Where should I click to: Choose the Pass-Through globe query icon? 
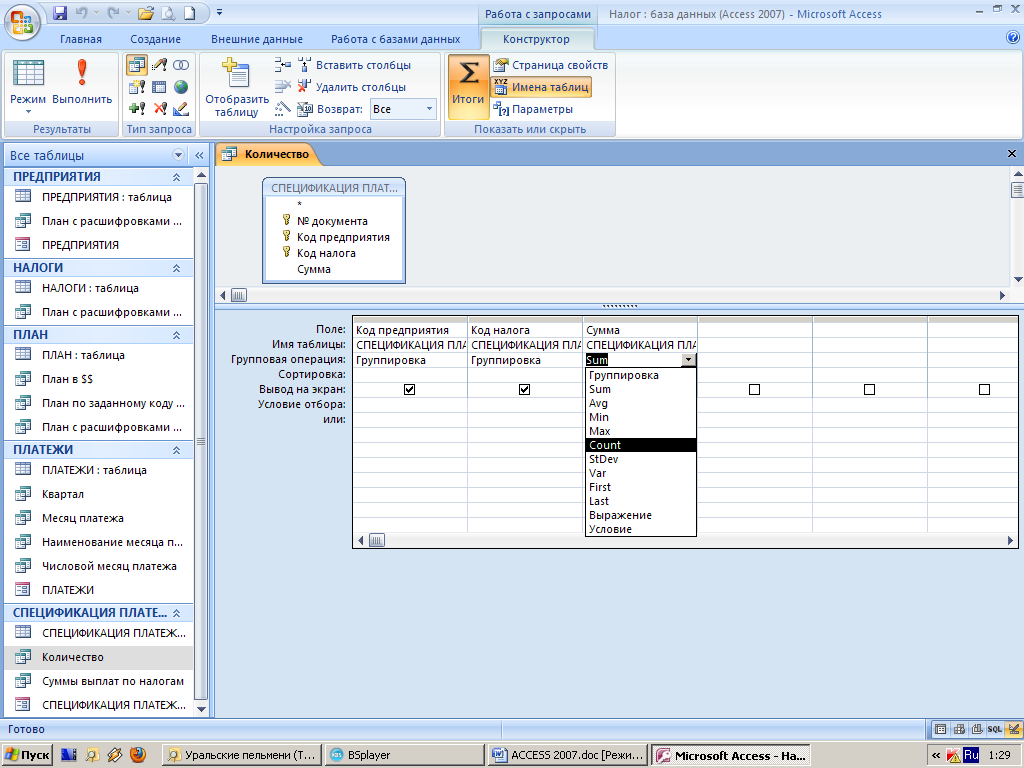(x=181, y=87)
